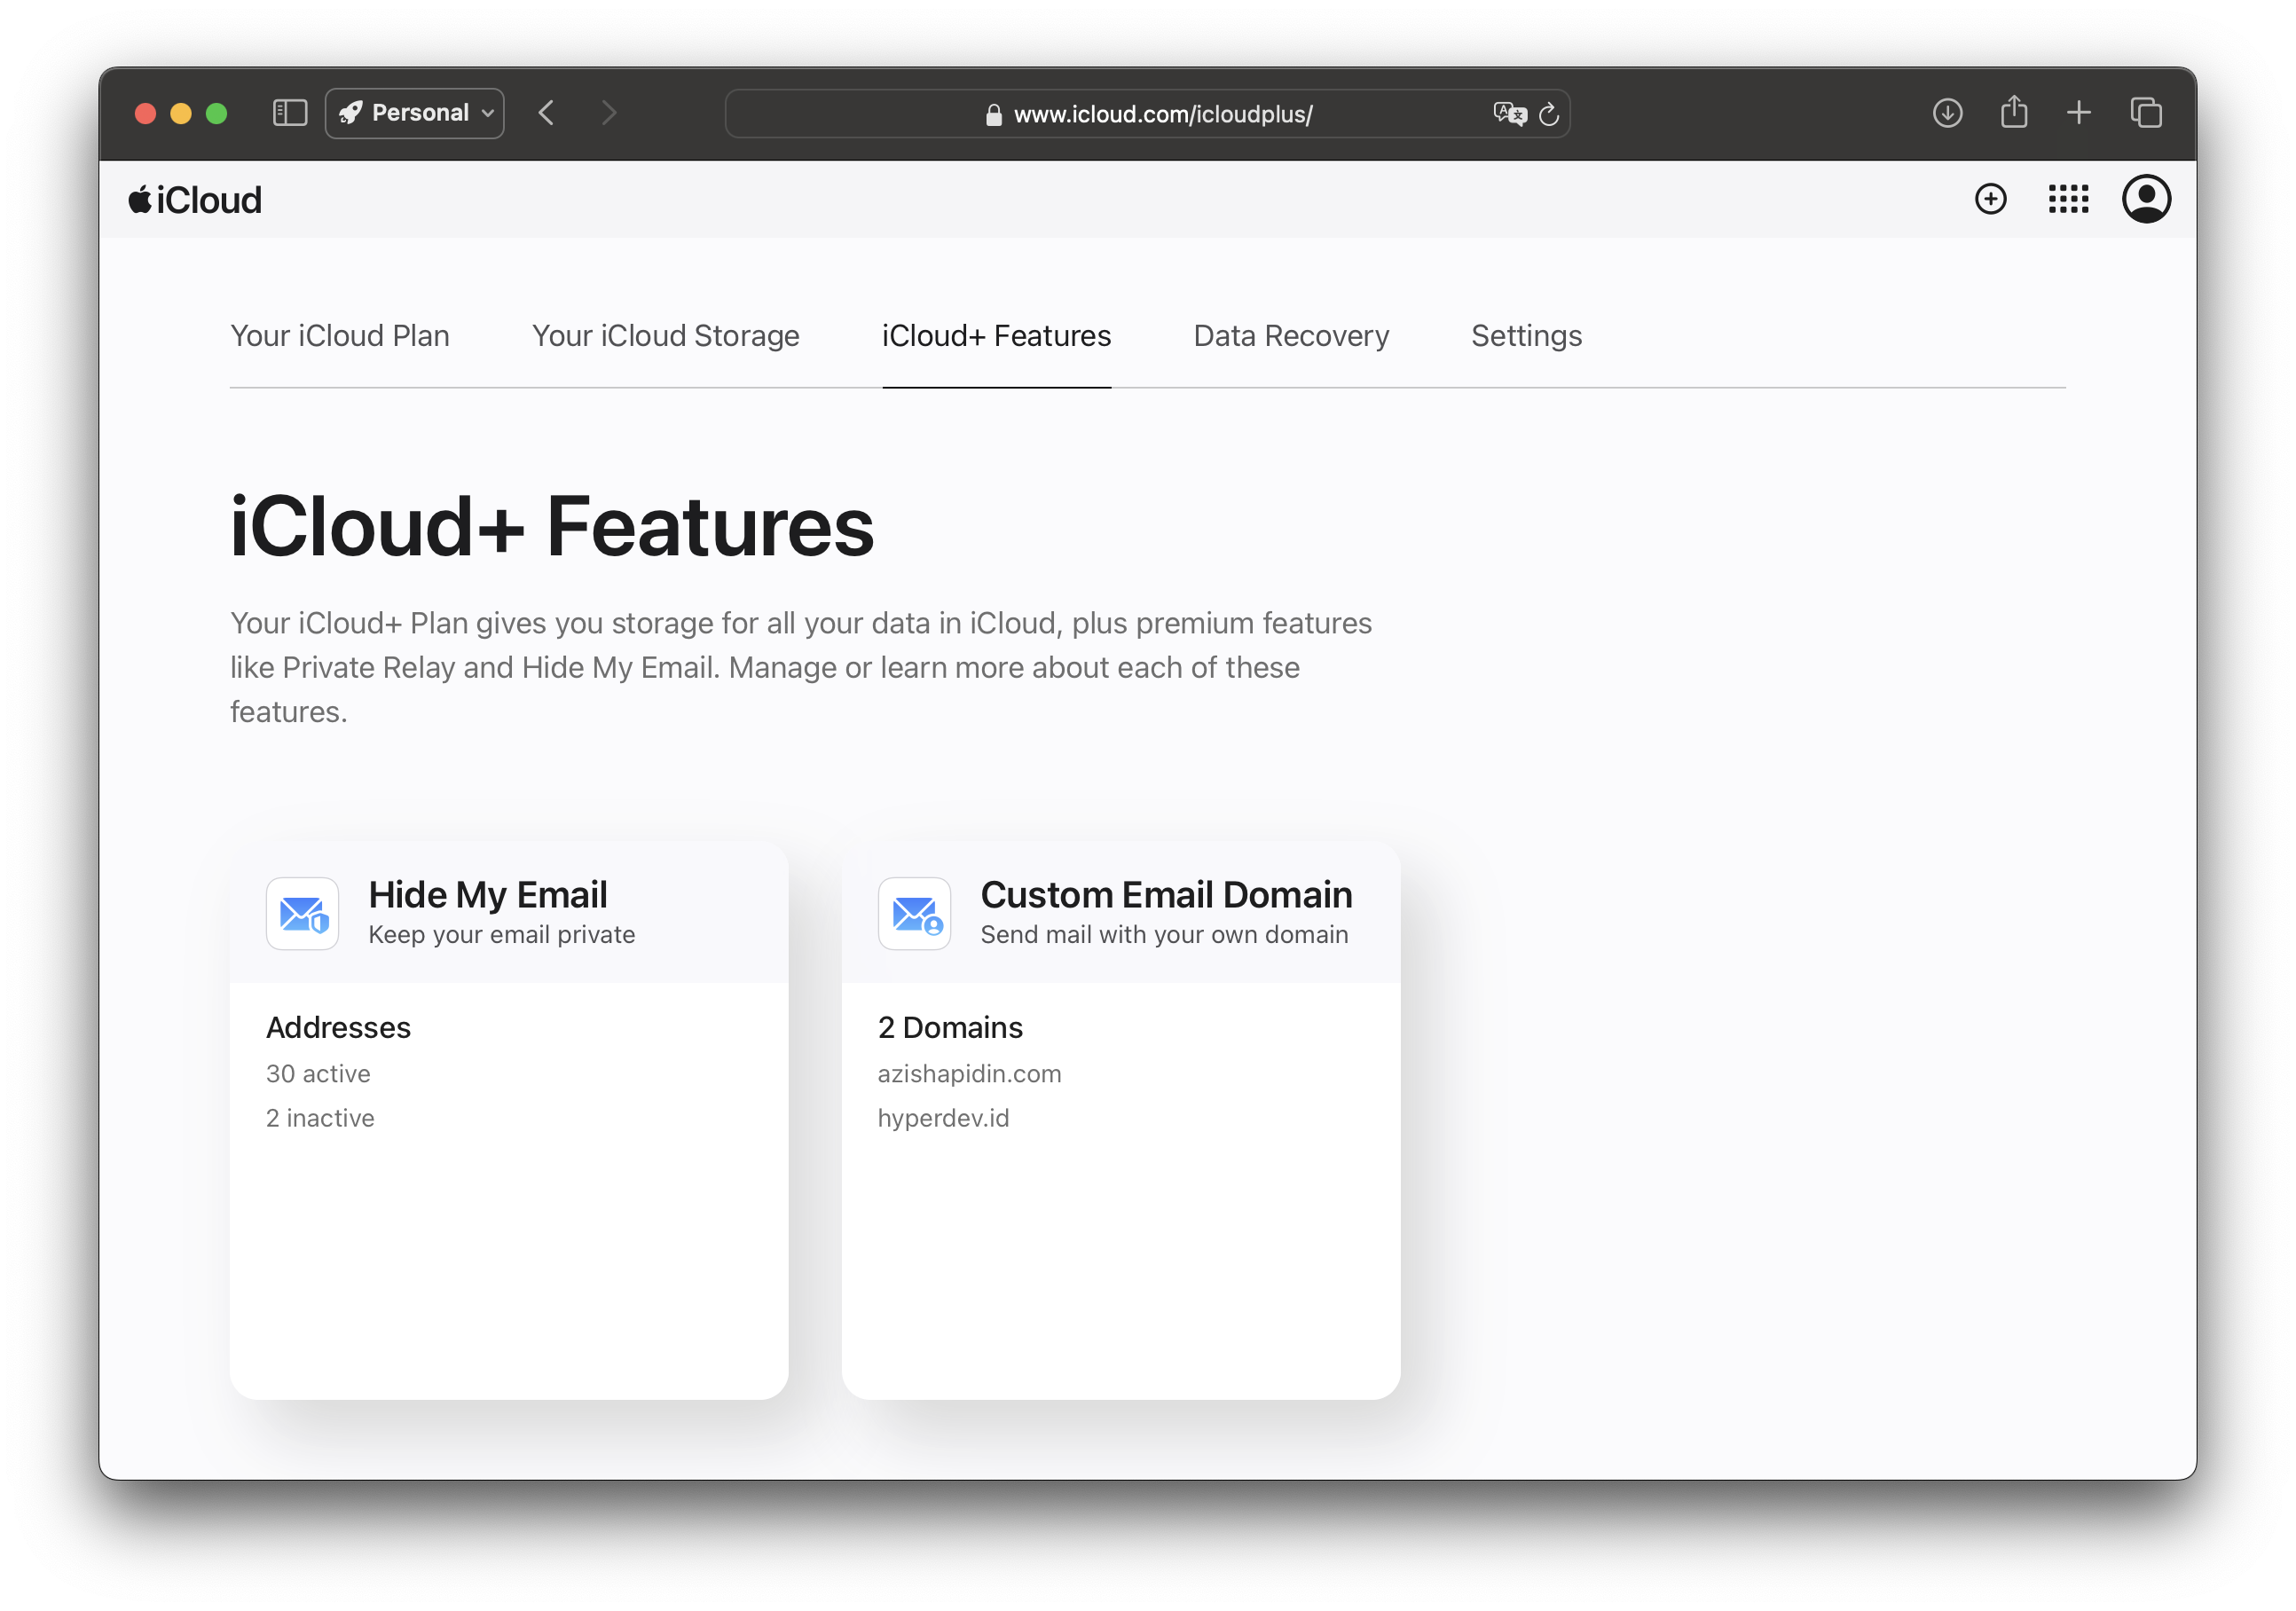Open the Custom Email Domain card

click(x=1120, y=1120)
